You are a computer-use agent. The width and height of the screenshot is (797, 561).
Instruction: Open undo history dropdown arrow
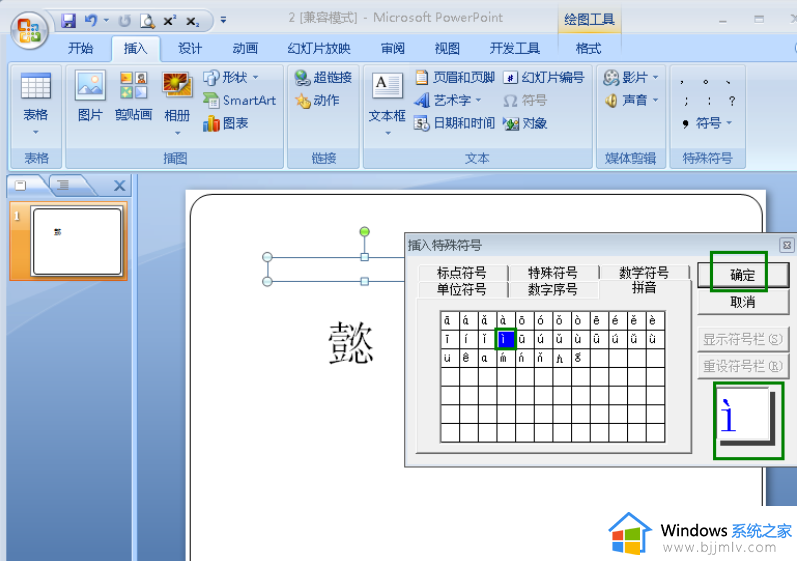tap(106, 21)
